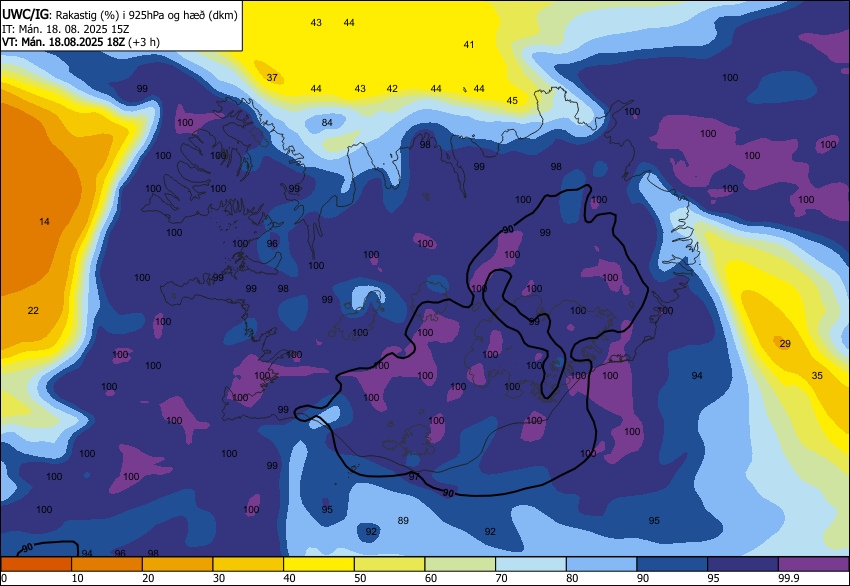Click the '41' value in the yellow region
Image resolution: width=850 pixels, height=586 pixels.
point(469,44)
